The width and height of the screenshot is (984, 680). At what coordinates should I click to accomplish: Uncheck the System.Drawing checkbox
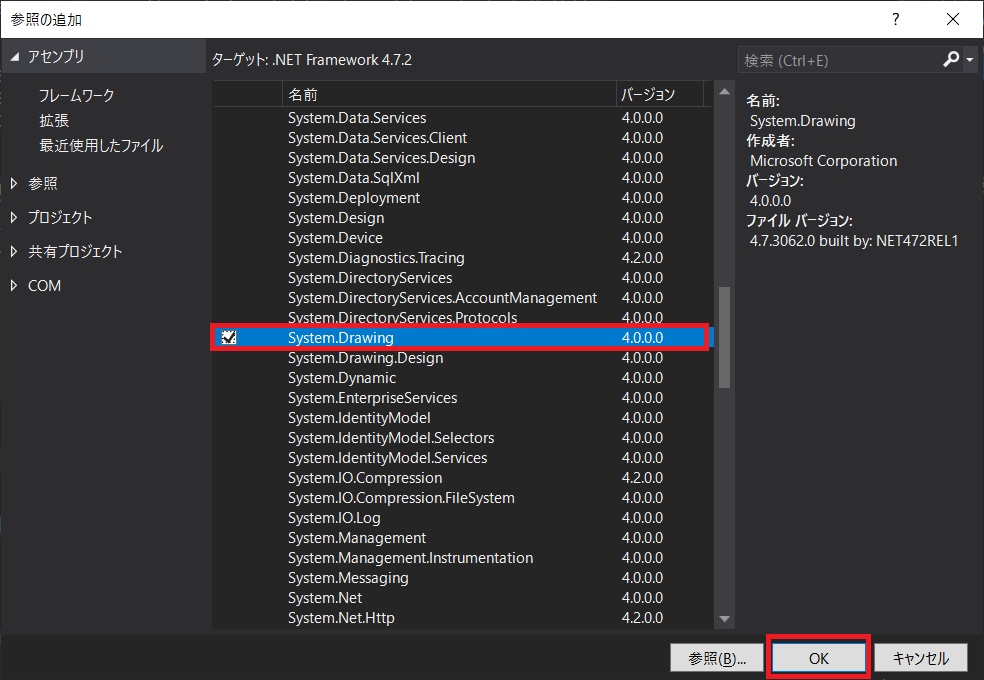click(229, 337)
